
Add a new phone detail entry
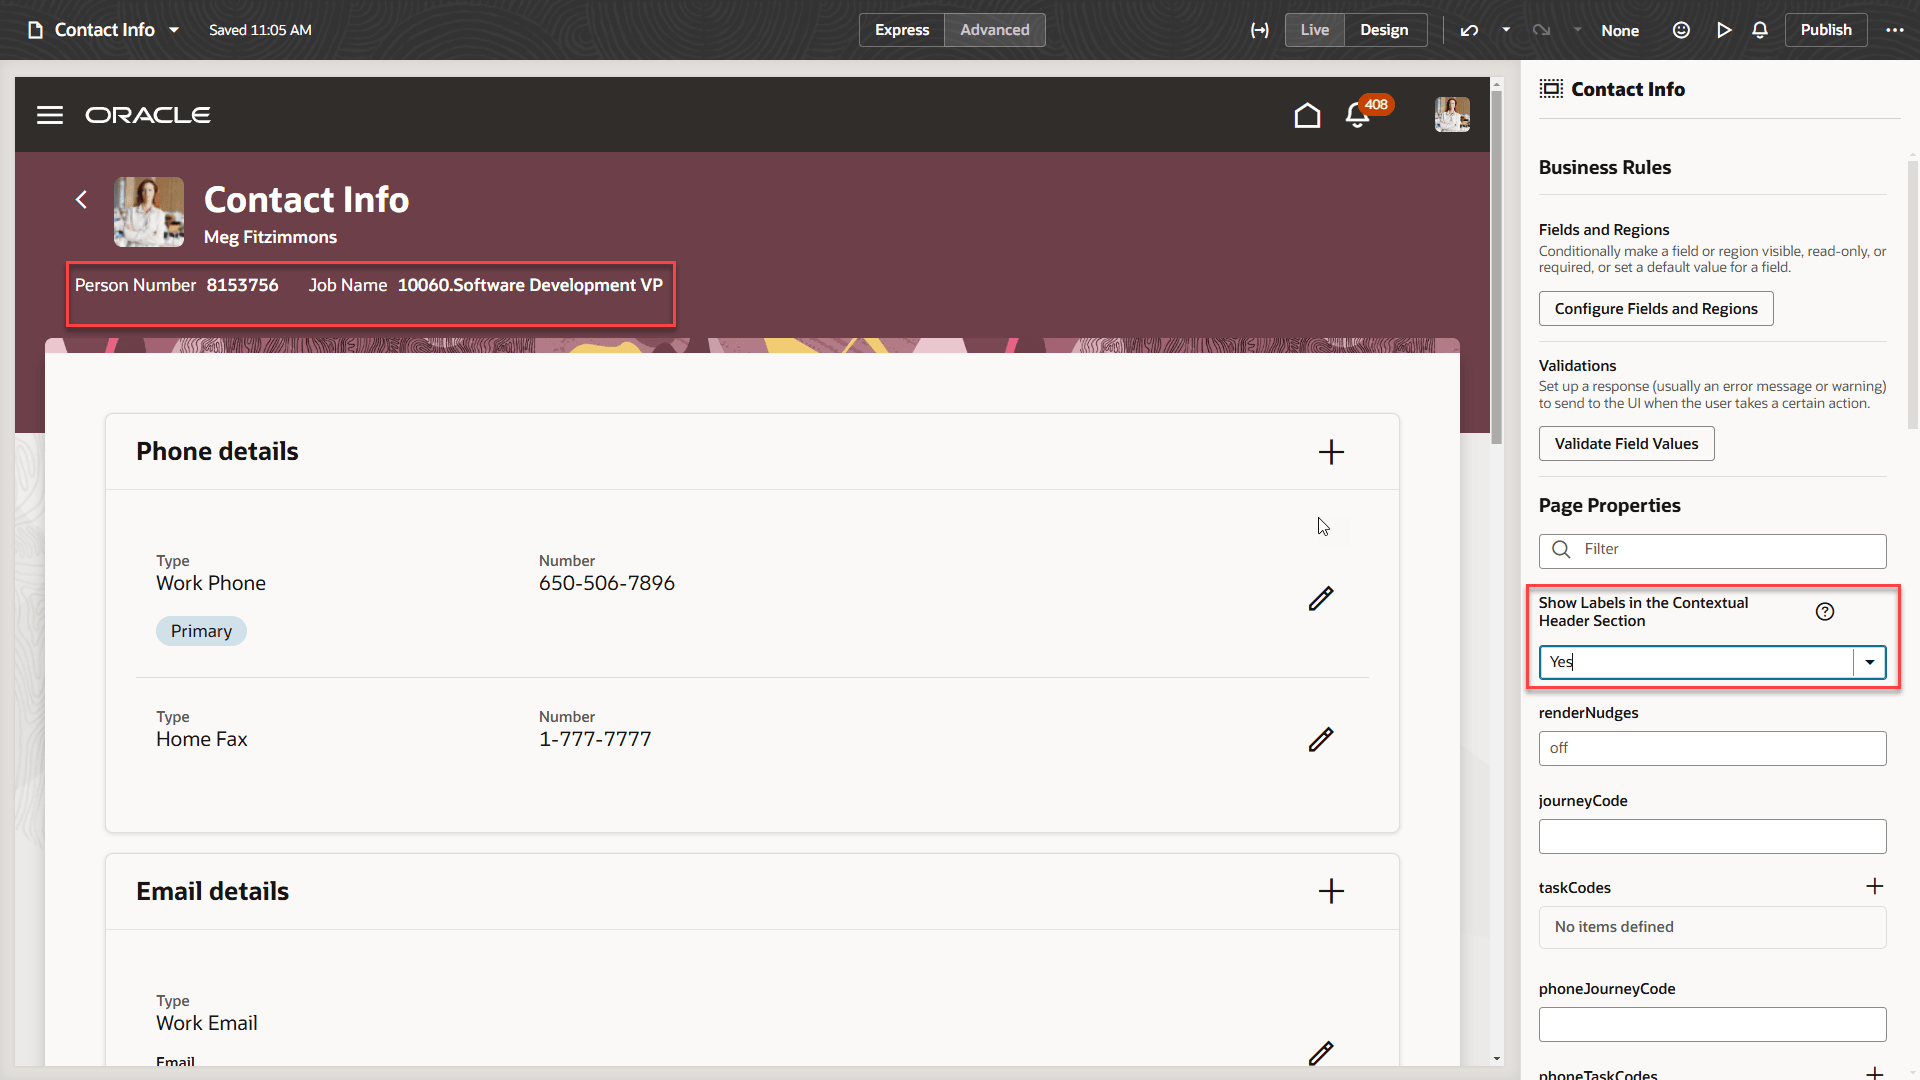[x=1331, y=452]
